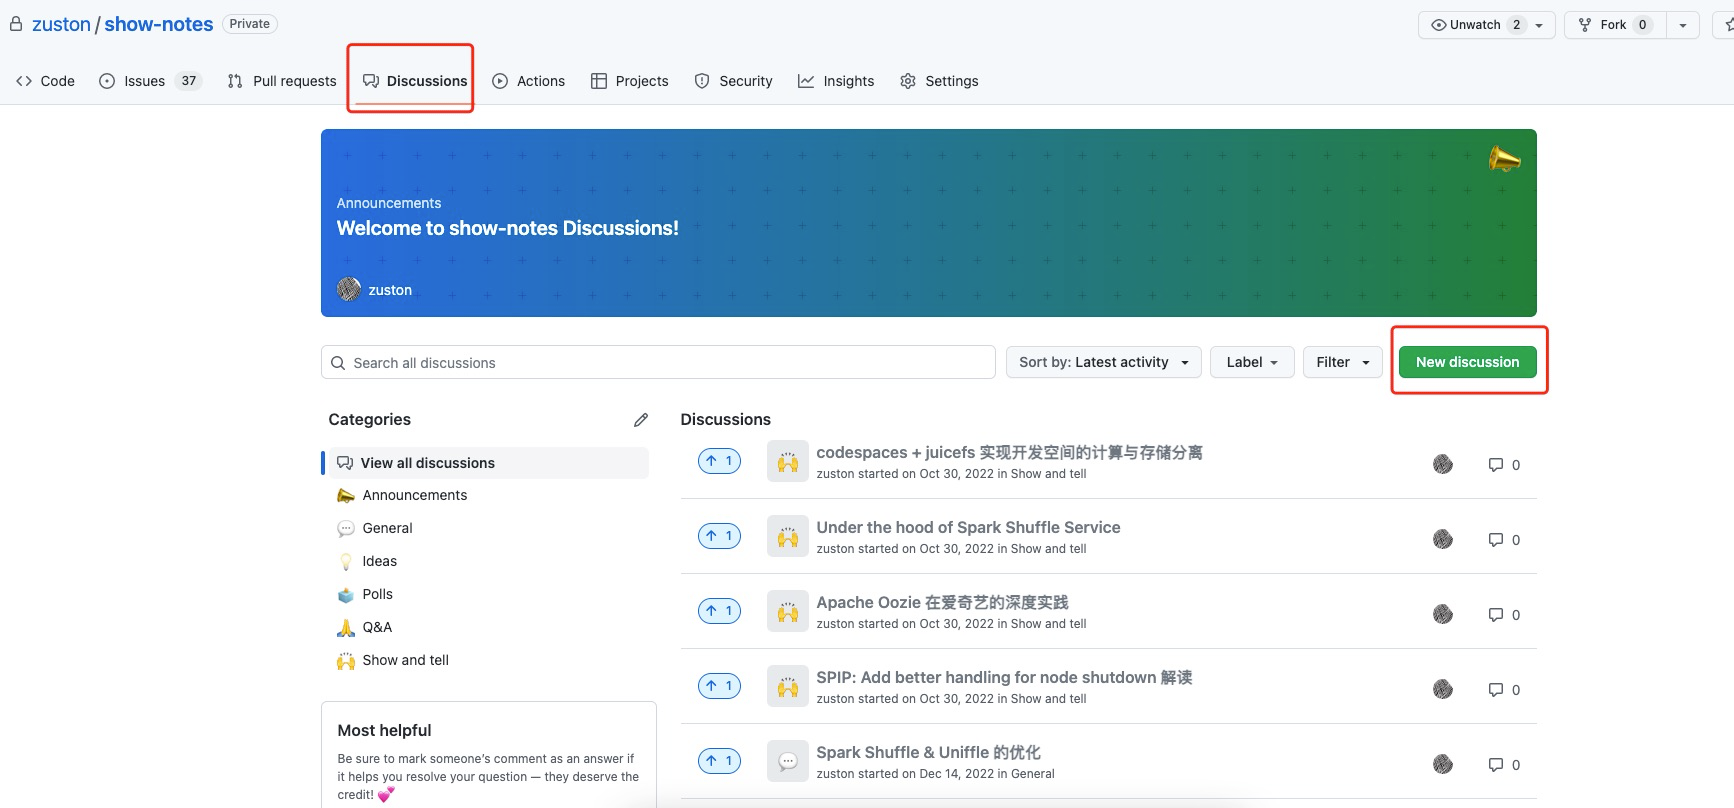Click the megaphone icon in announcement banner
1734x808 pixels.
coord(1504,158)
